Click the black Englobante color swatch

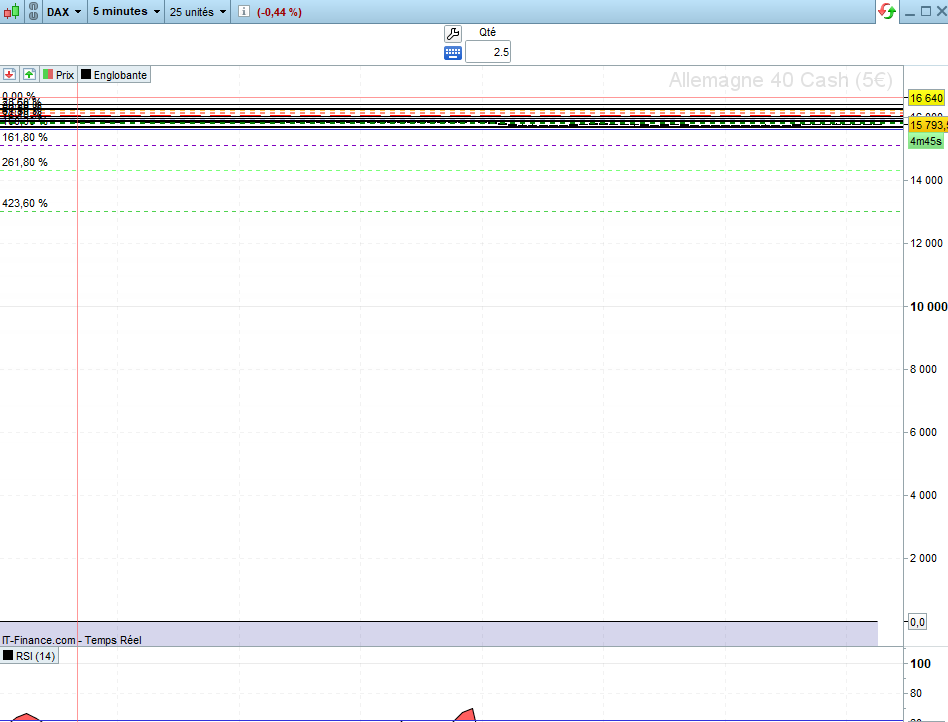click(x=86, y=74)
